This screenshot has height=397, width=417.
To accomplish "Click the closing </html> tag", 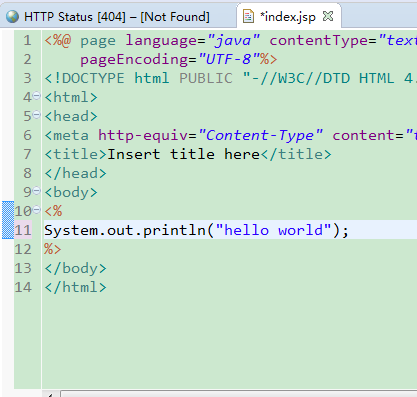I will tap(76, 287).
